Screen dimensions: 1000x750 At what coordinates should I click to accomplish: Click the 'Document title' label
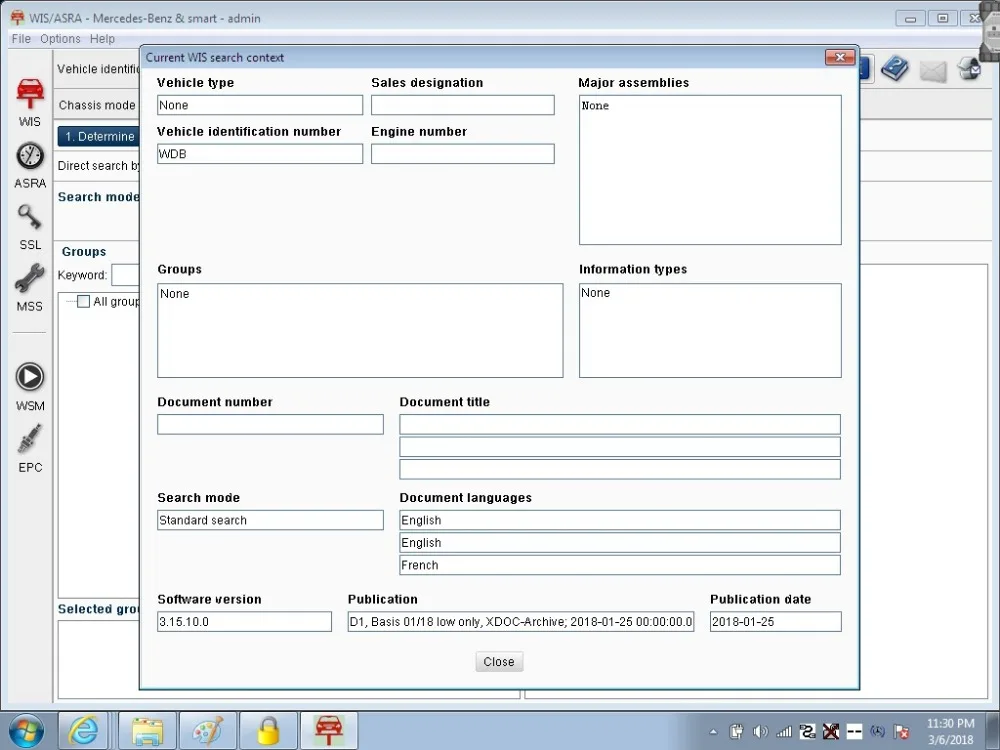point(445,402)
